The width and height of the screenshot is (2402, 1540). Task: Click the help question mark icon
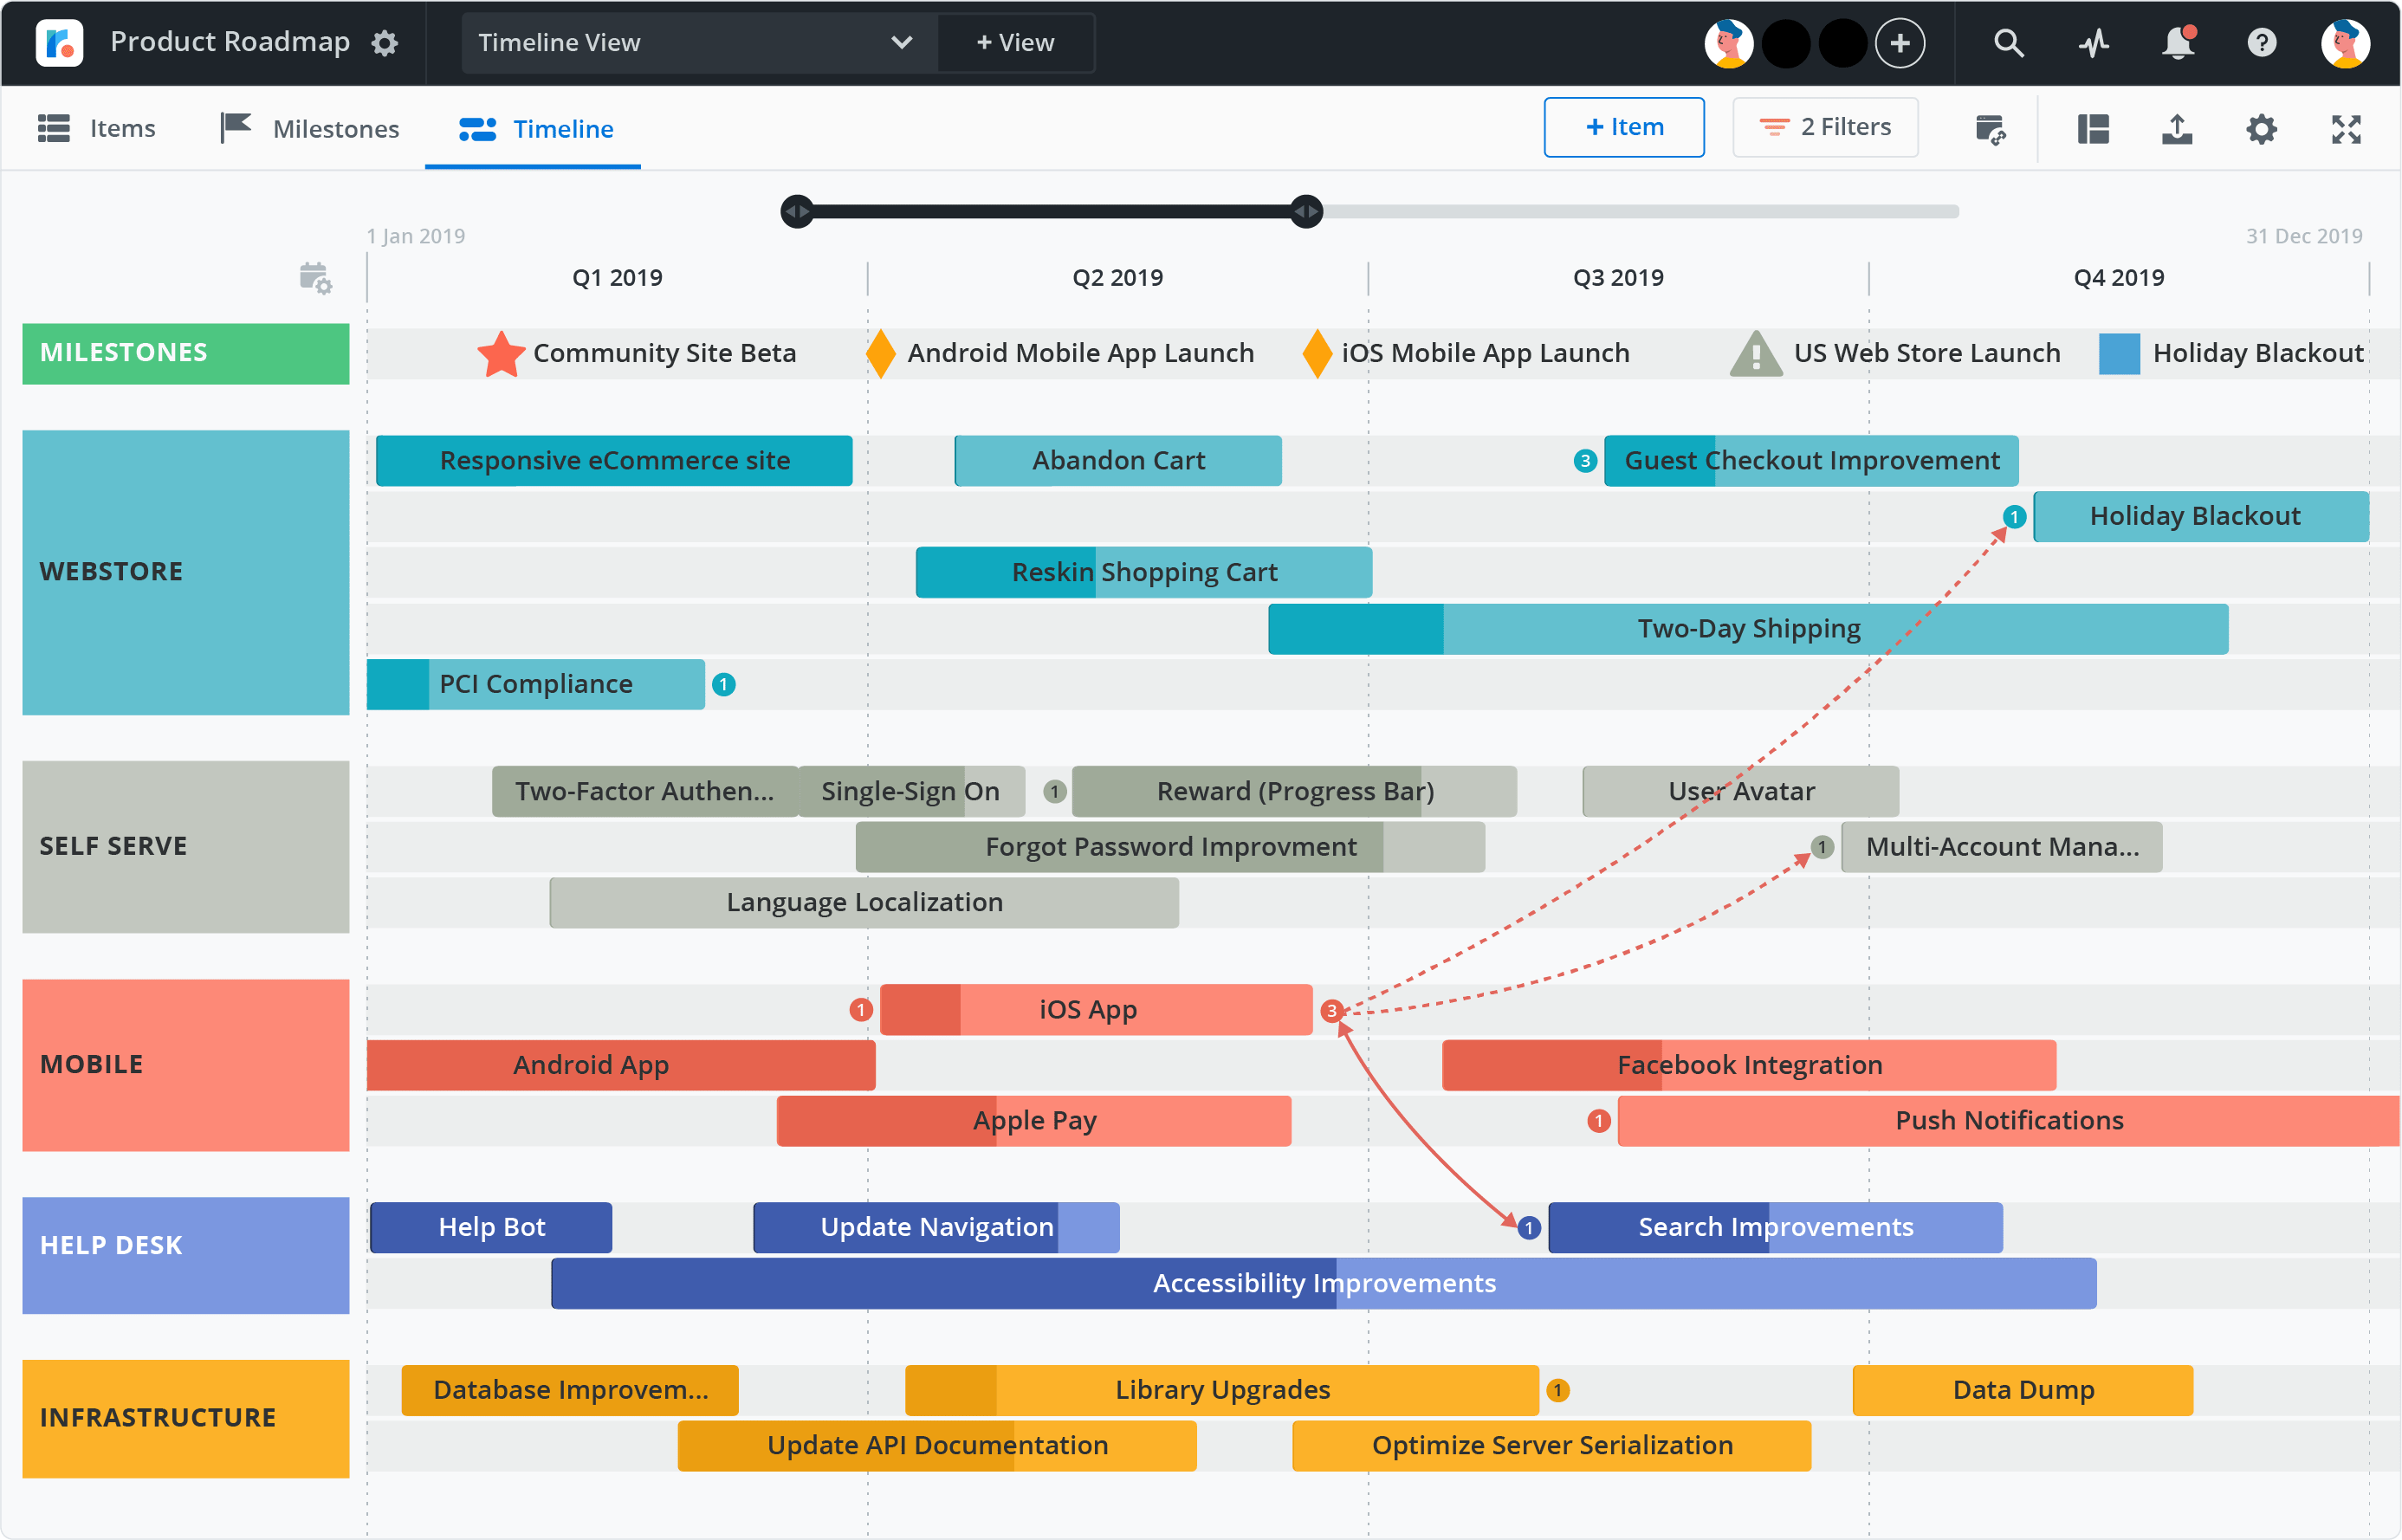point(2263,44)
